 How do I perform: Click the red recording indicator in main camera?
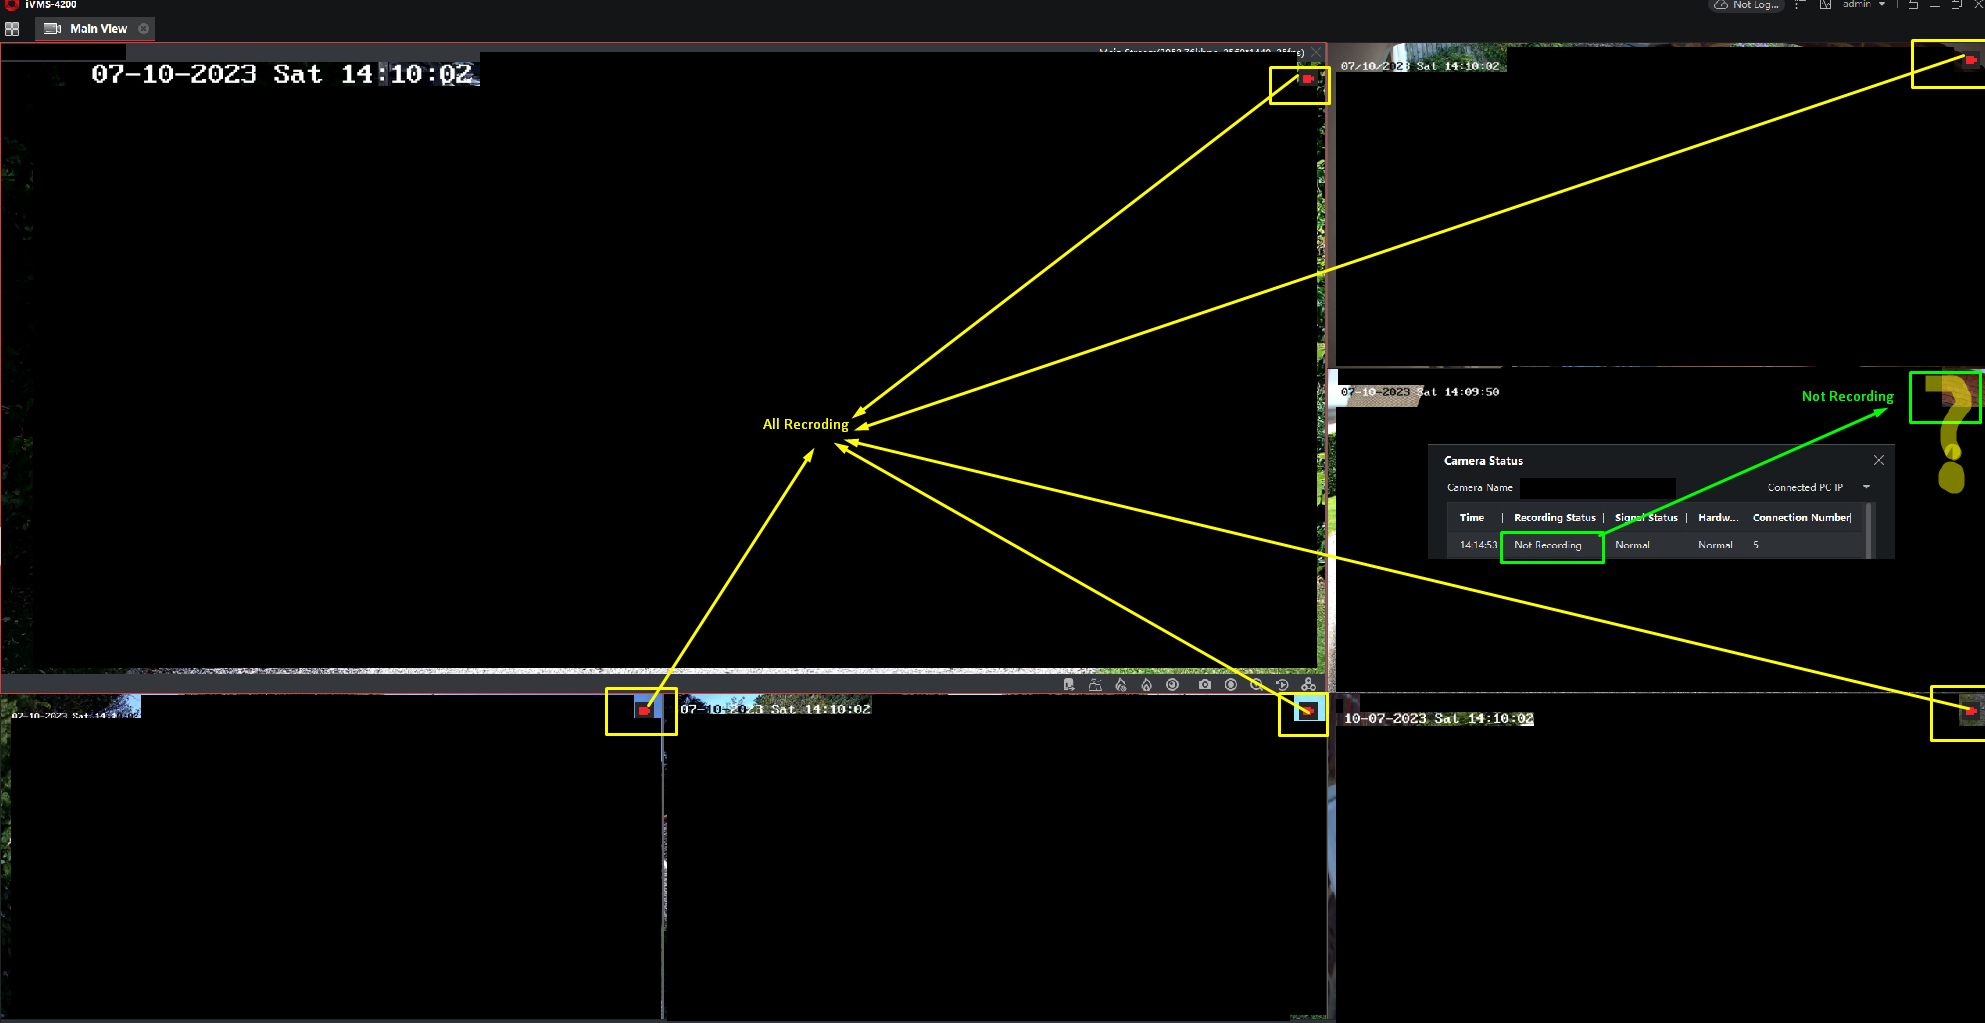[1307, 79]
